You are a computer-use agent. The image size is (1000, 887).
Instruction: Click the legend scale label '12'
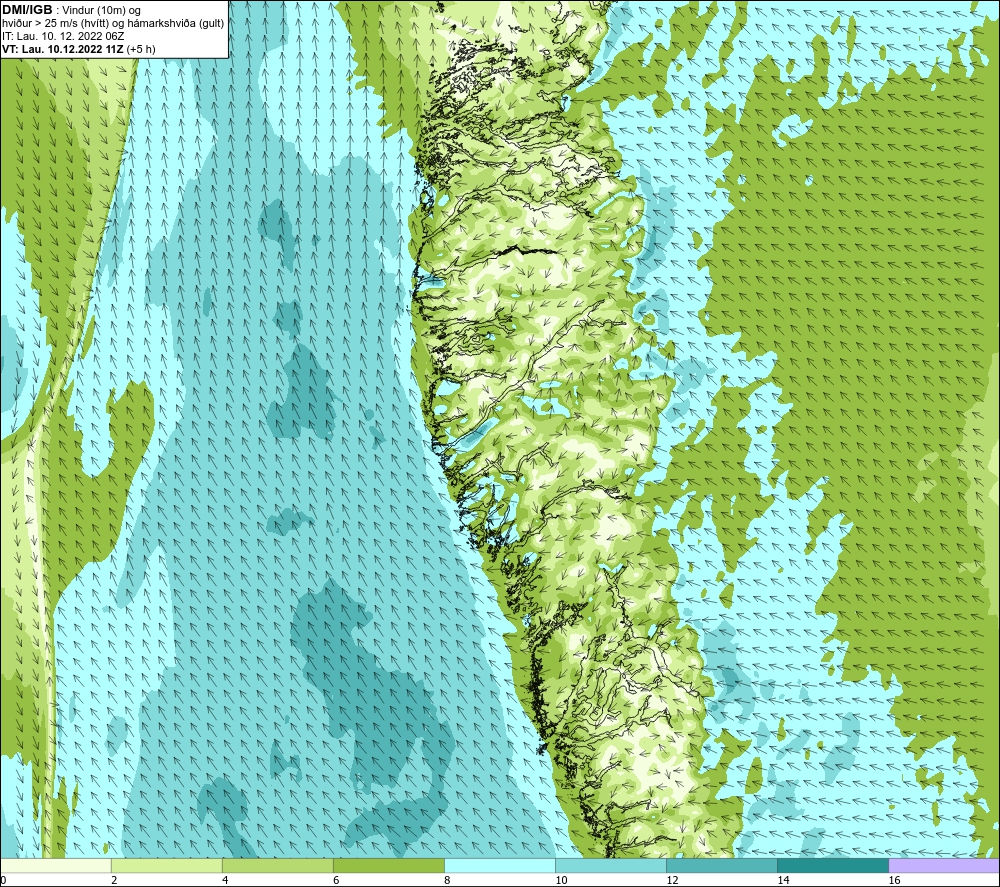point(672,880)
